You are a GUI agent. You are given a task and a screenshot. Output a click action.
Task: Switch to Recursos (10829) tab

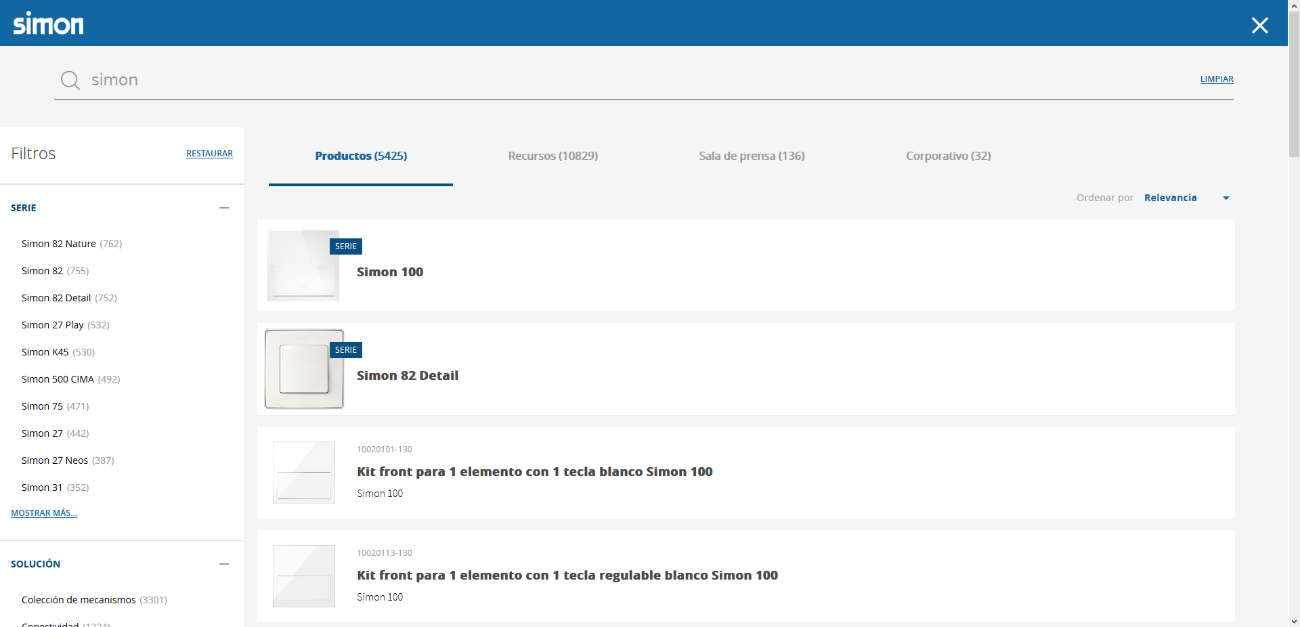(x=553, y=156)
